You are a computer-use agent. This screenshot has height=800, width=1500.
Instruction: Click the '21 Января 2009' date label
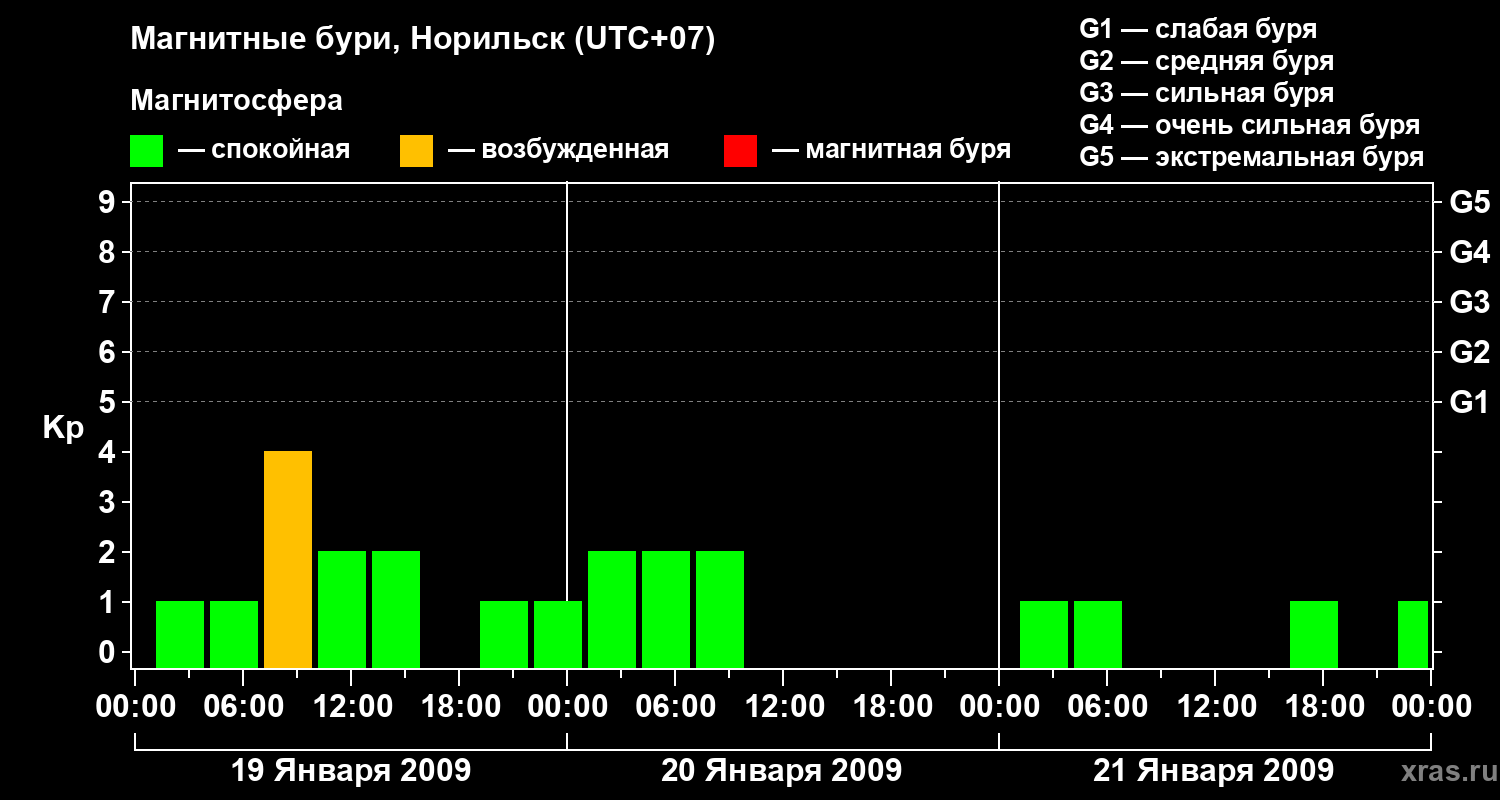coord(1213,771)
